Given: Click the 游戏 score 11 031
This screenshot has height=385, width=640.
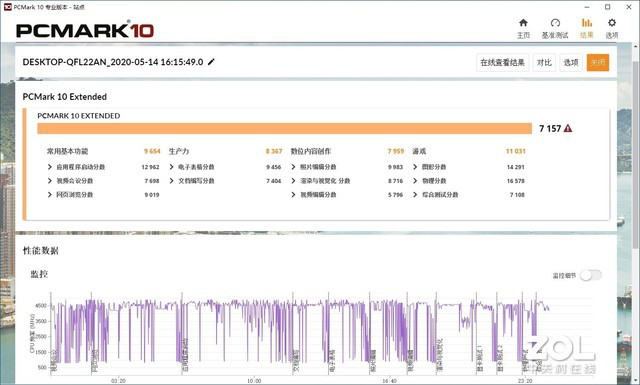Looking at the screenshot, I should tap(516, 151).
